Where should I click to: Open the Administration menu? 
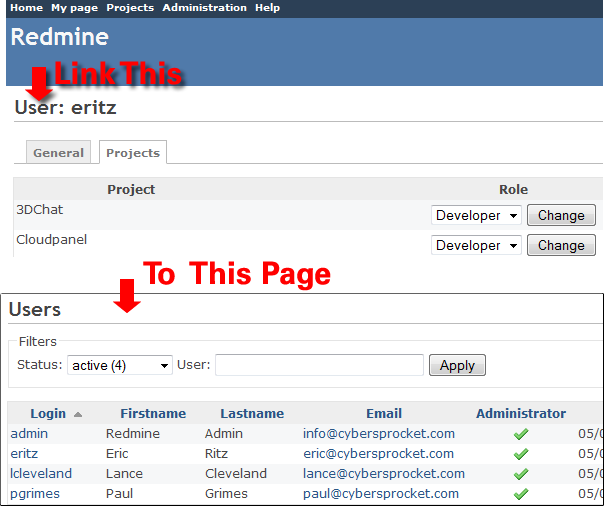tap(204, 8)
